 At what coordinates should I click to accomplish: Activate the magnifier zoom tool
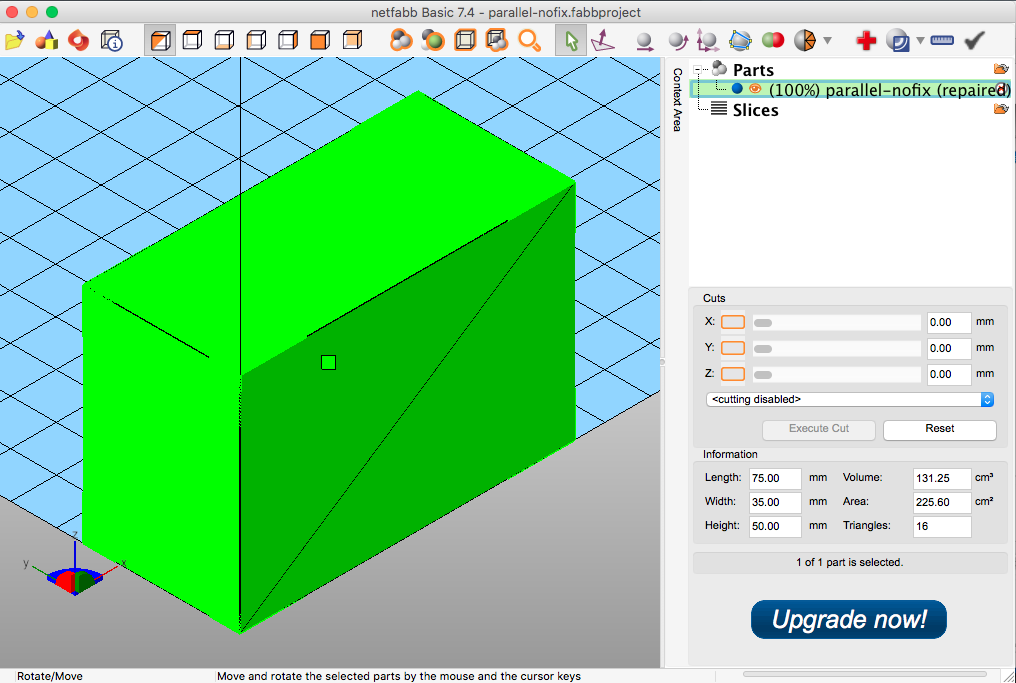pos(529,40)
